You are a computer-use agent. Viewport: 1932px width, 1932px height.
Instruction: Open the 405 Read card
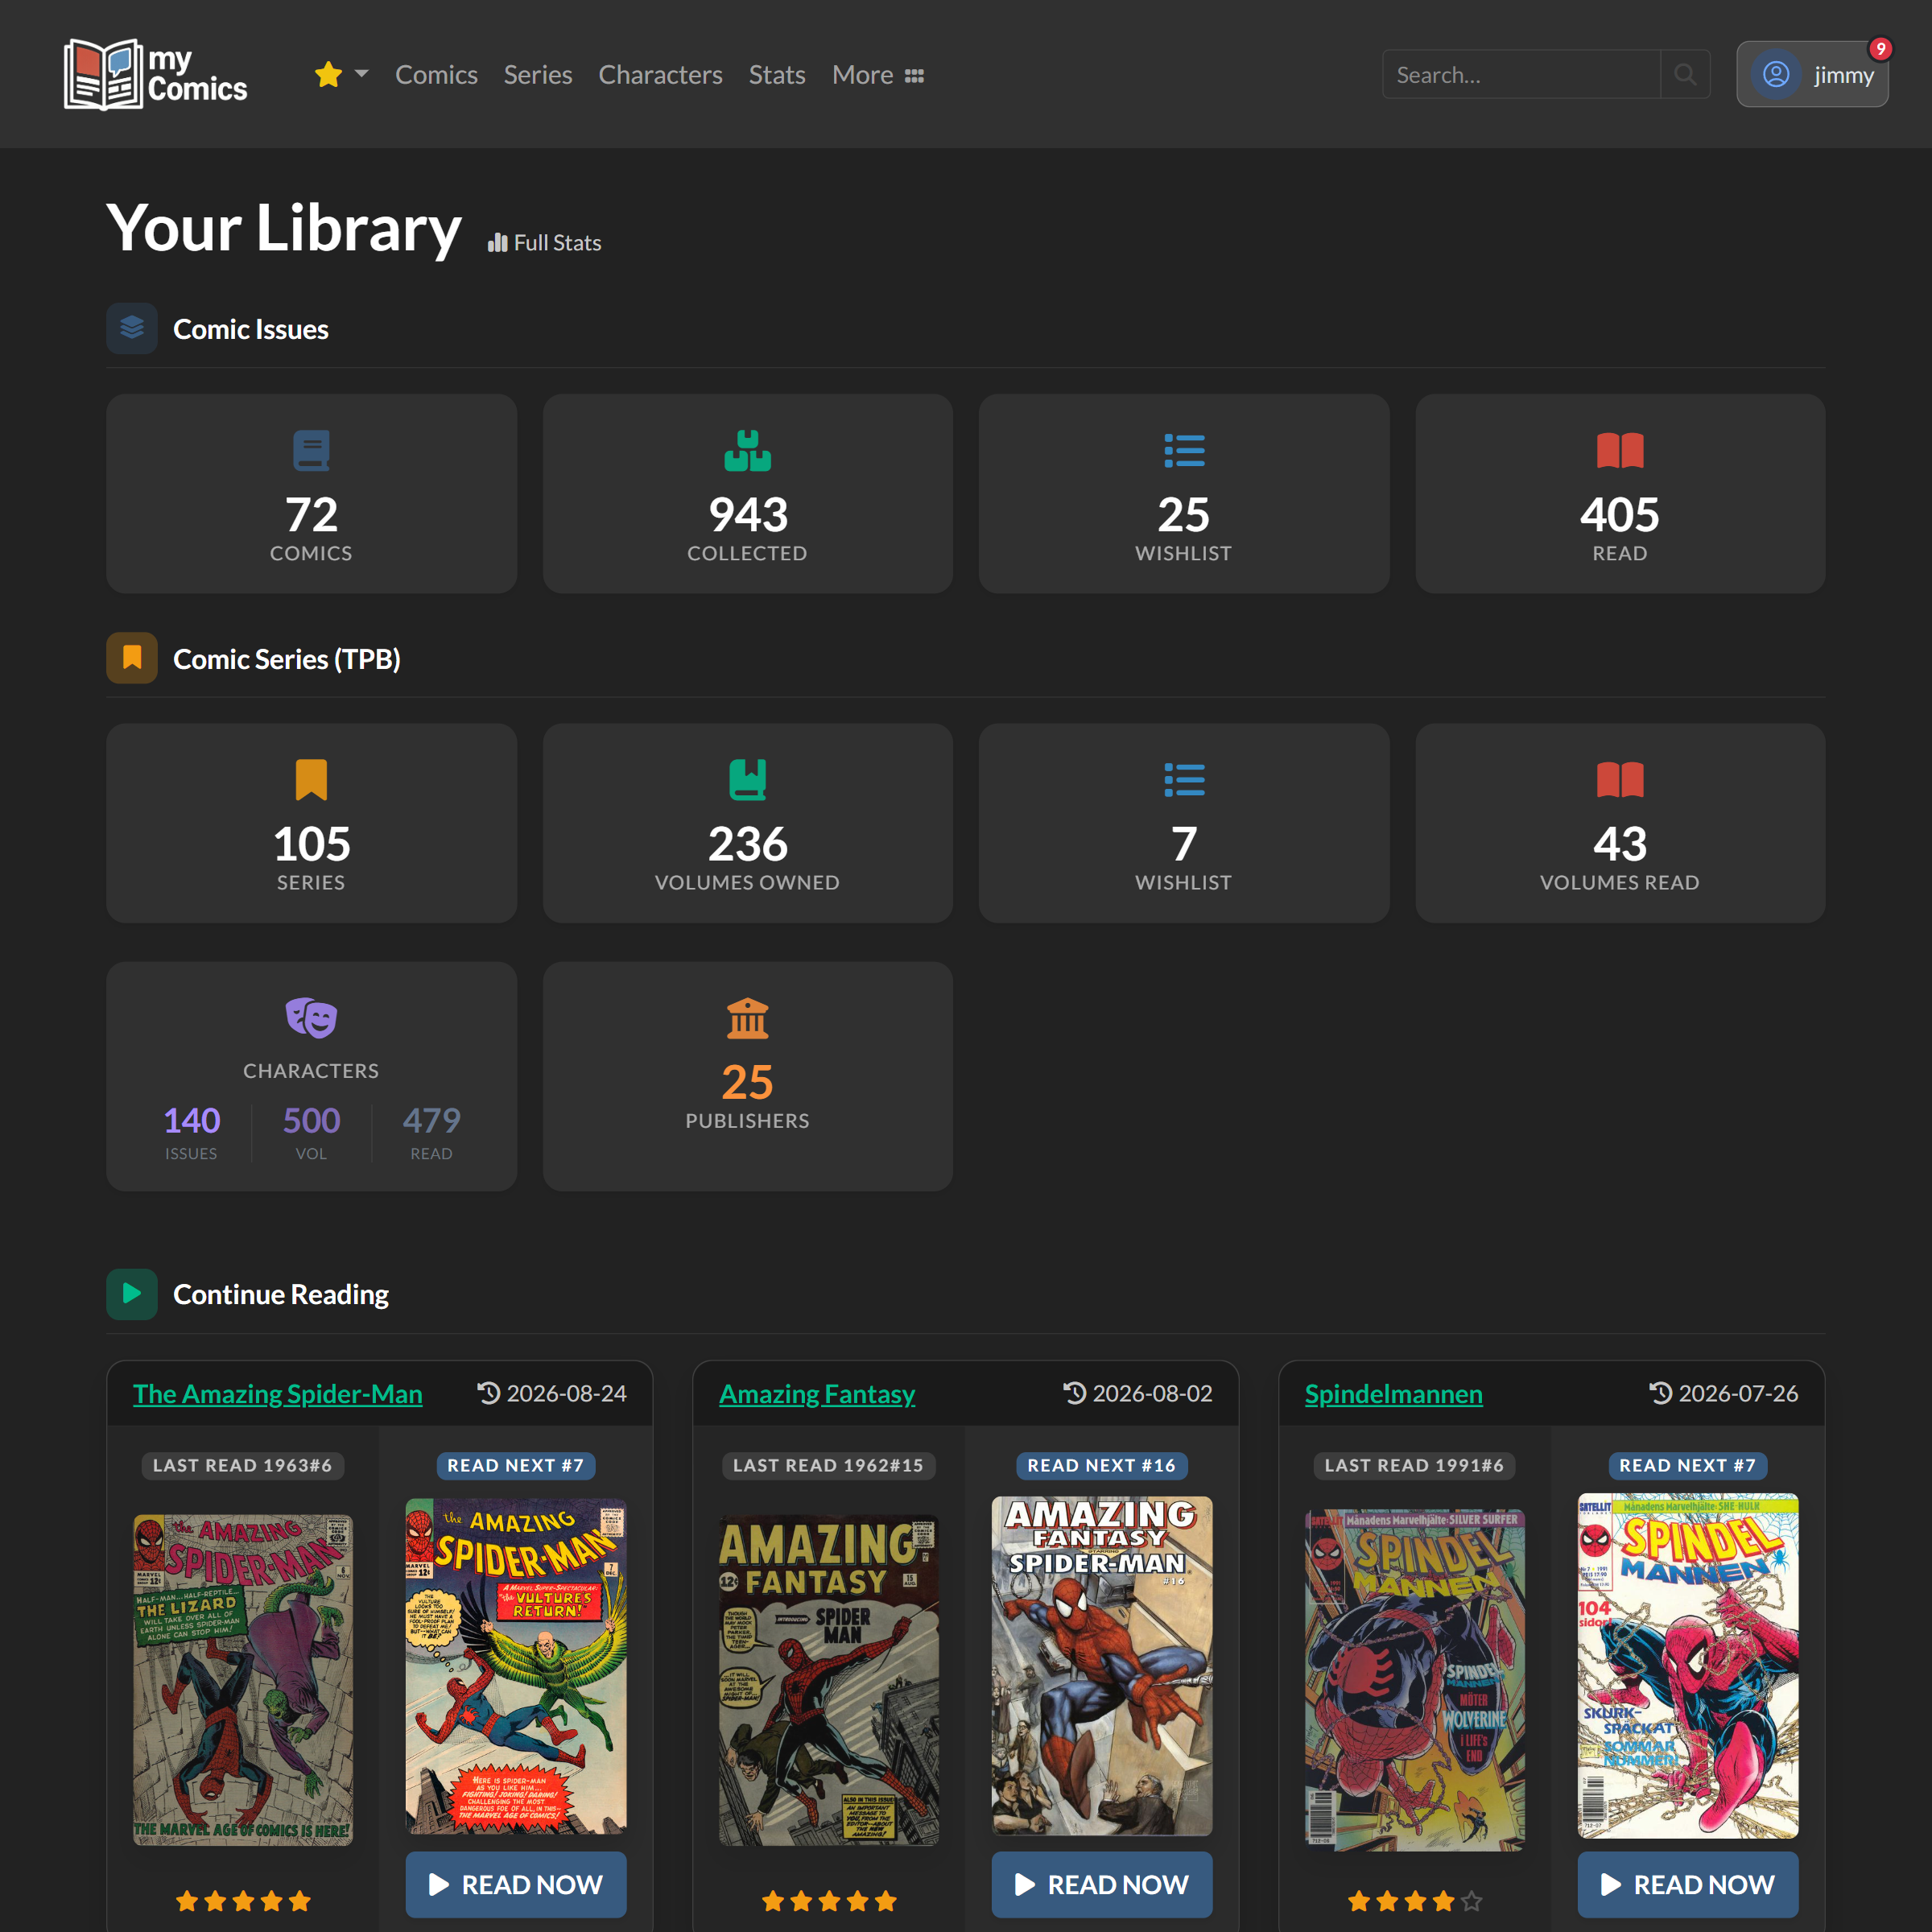click(1620, 493)
